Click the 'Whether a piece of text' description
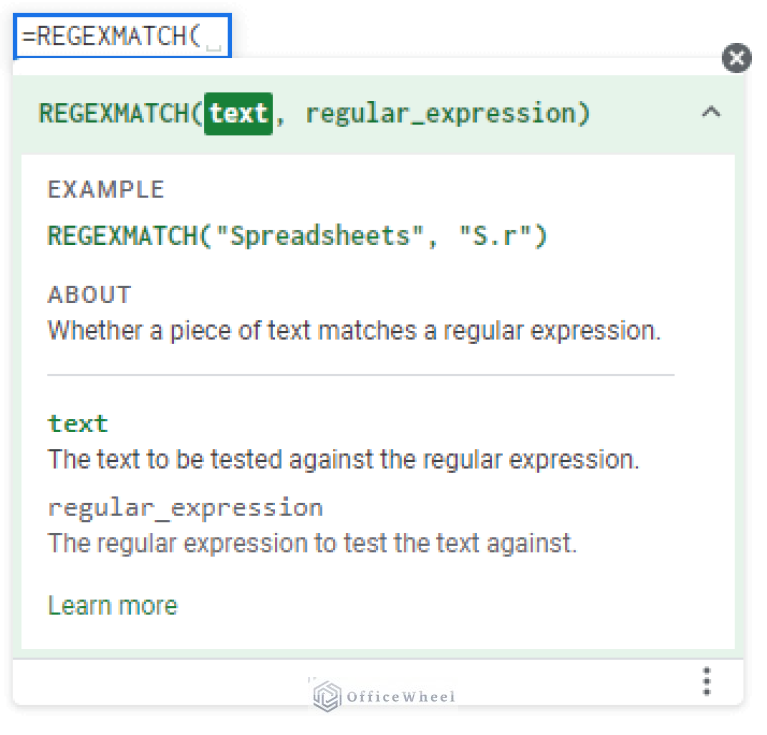This screenshot has height=735, width=767. point(354,330)
